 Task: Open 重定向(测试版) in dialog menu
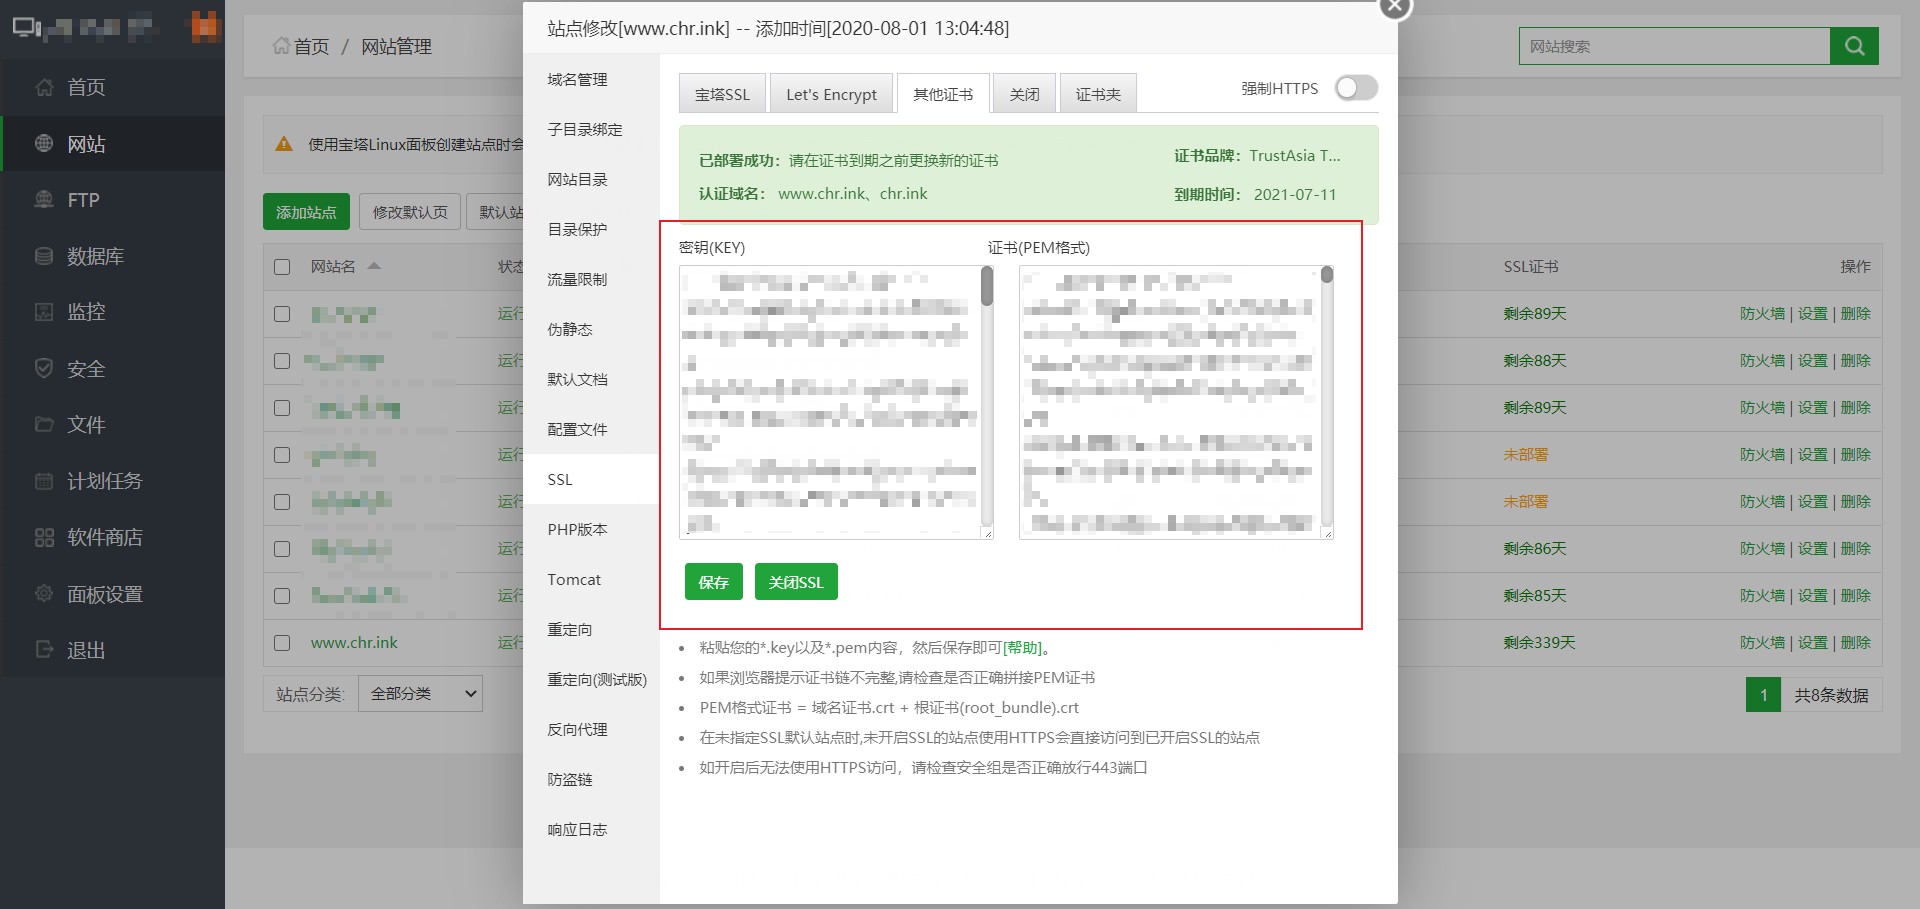coord(591,679)
